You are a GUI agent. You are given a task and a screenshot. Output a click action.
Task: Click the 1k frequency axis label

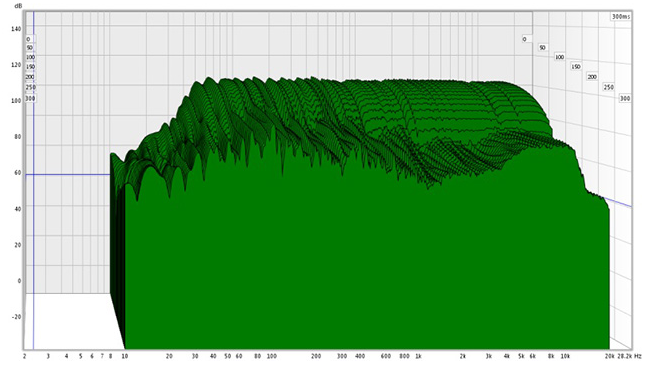click(418, 356)
